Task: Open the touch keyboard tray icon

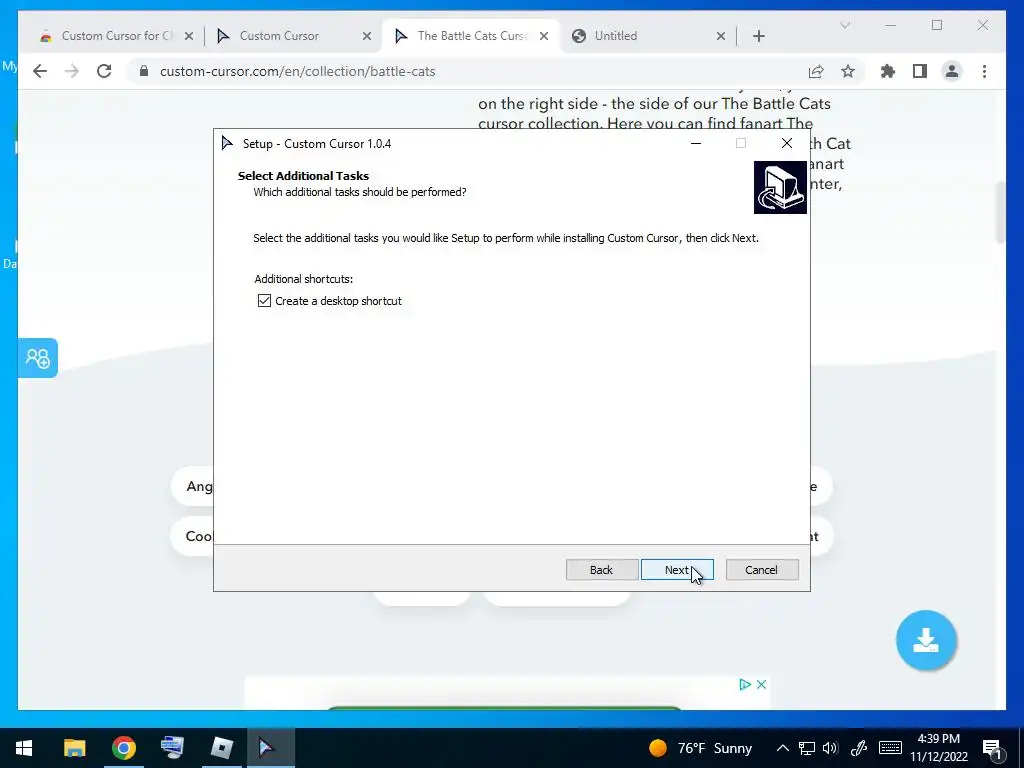Action: 890,748
